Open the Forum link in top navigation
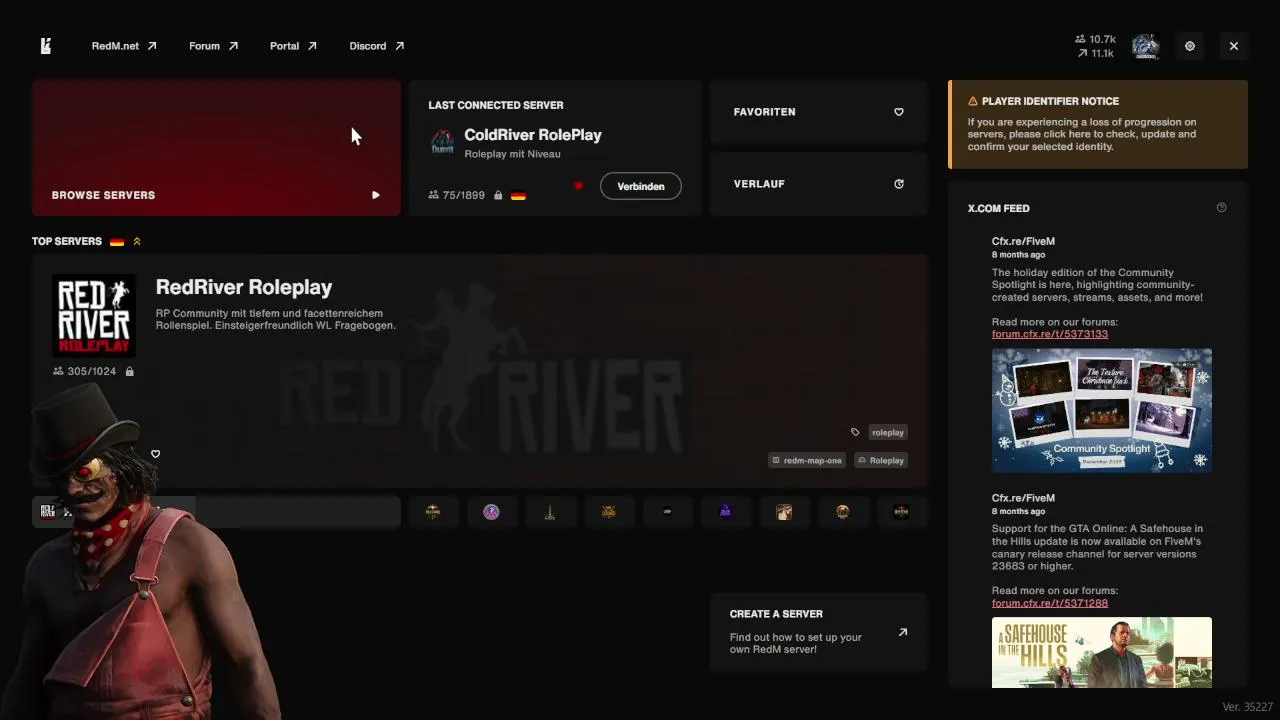1280x720 pixels. tap(213, 46)
